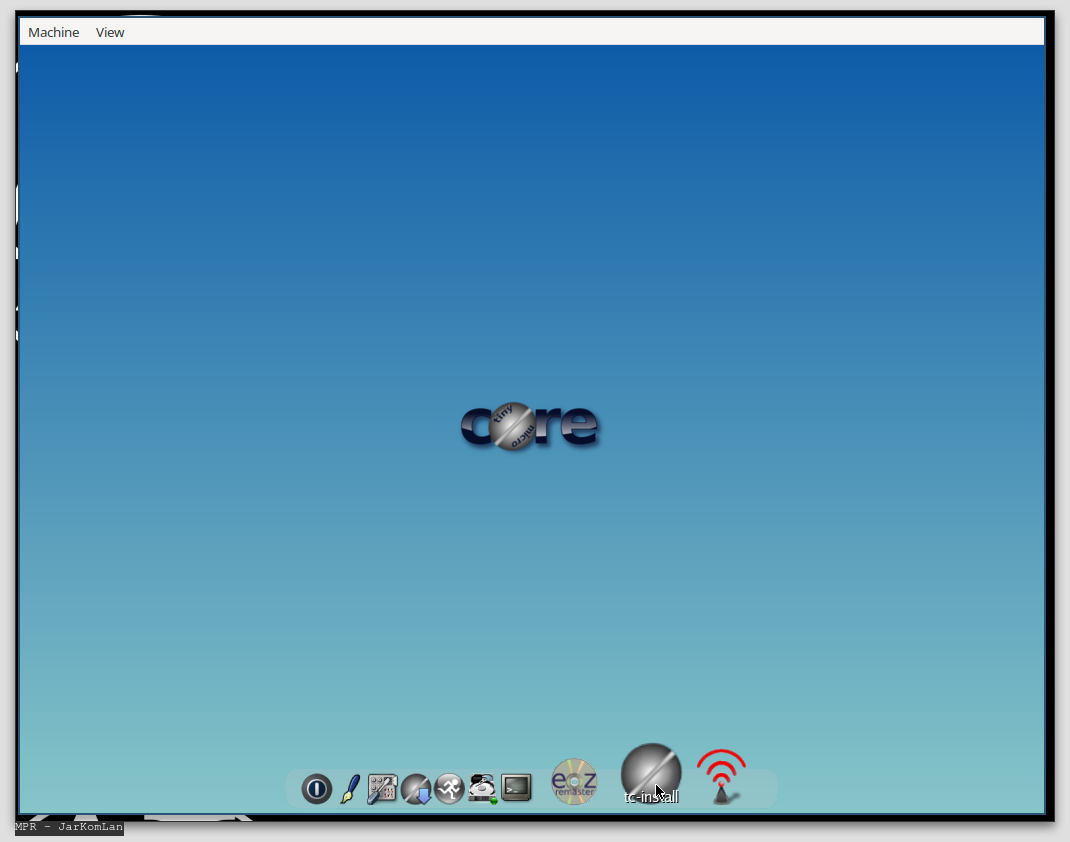Viewport: 1070px width, 842px height.
Task: Open the editor using the paintbrush icon
Action: (349, 788)
